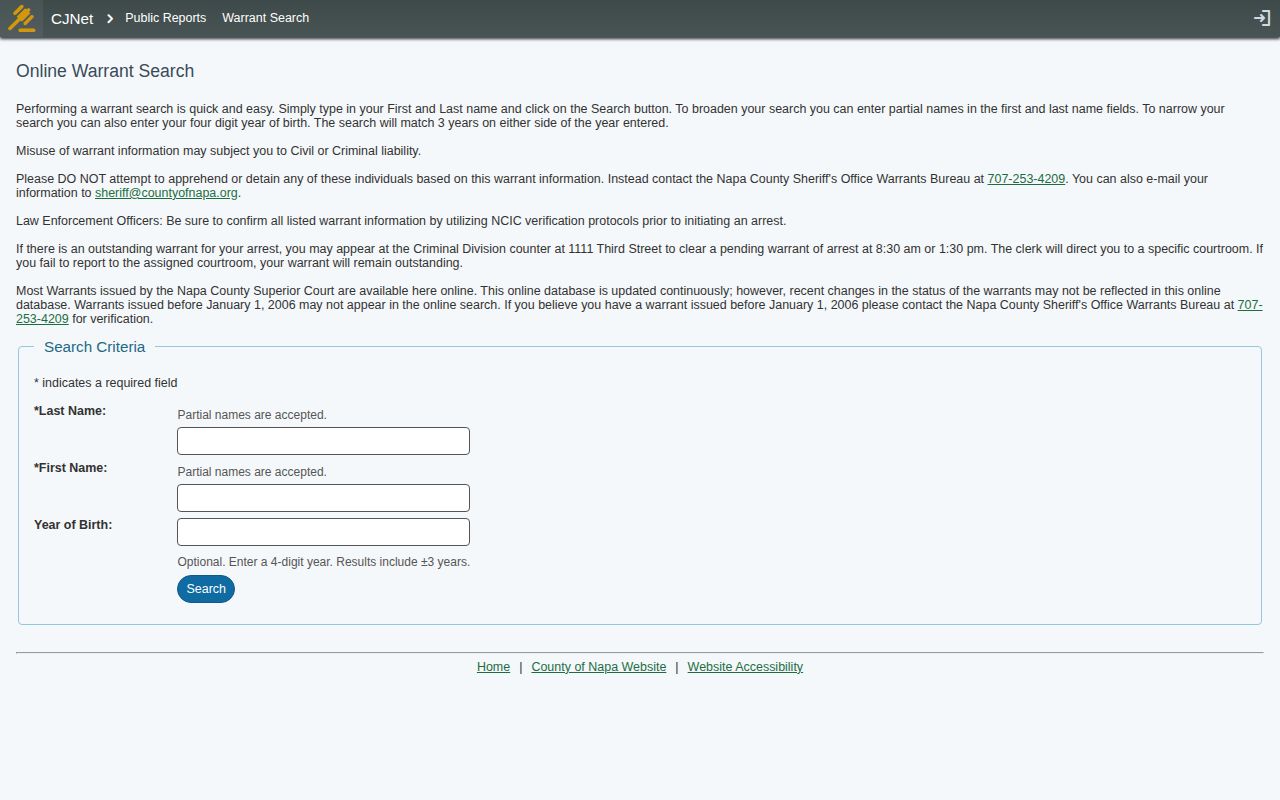Click the Search Criteria legend text
Viewport: 1280px width, 800px height.
tap(95, 347)
